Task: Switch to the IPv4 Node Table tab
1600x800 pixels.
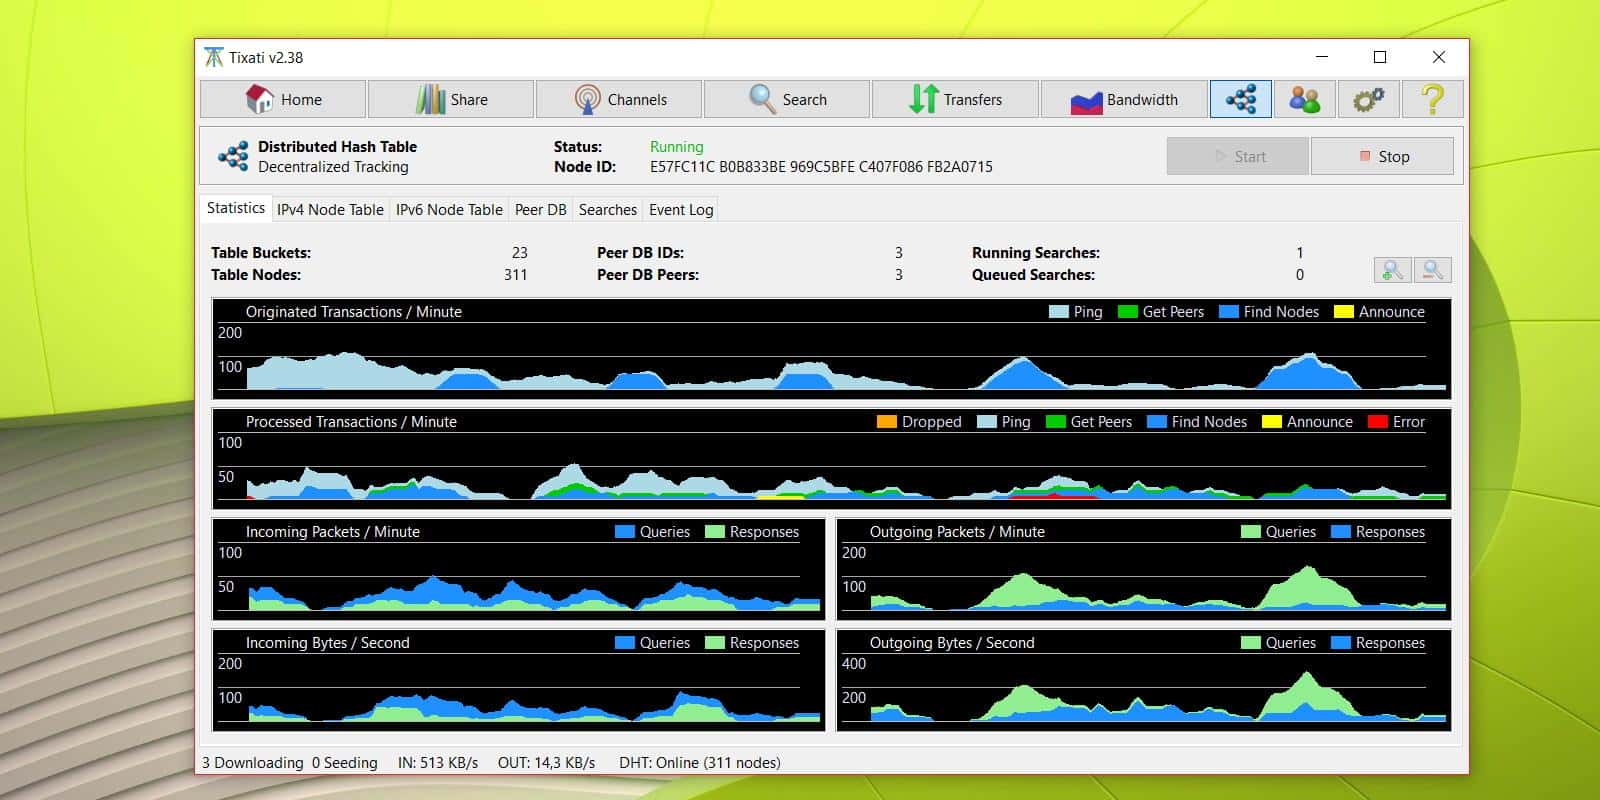Action: 330,210
